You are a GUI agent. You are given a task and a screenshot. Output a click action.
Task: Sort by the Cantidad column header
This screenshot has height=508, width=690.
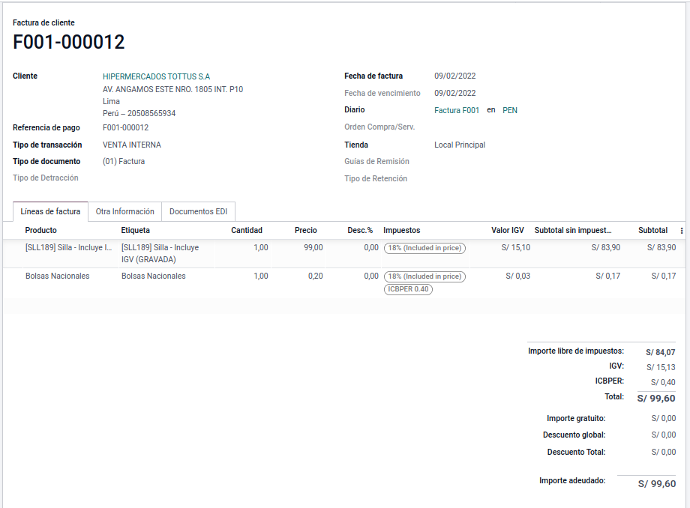247,230
